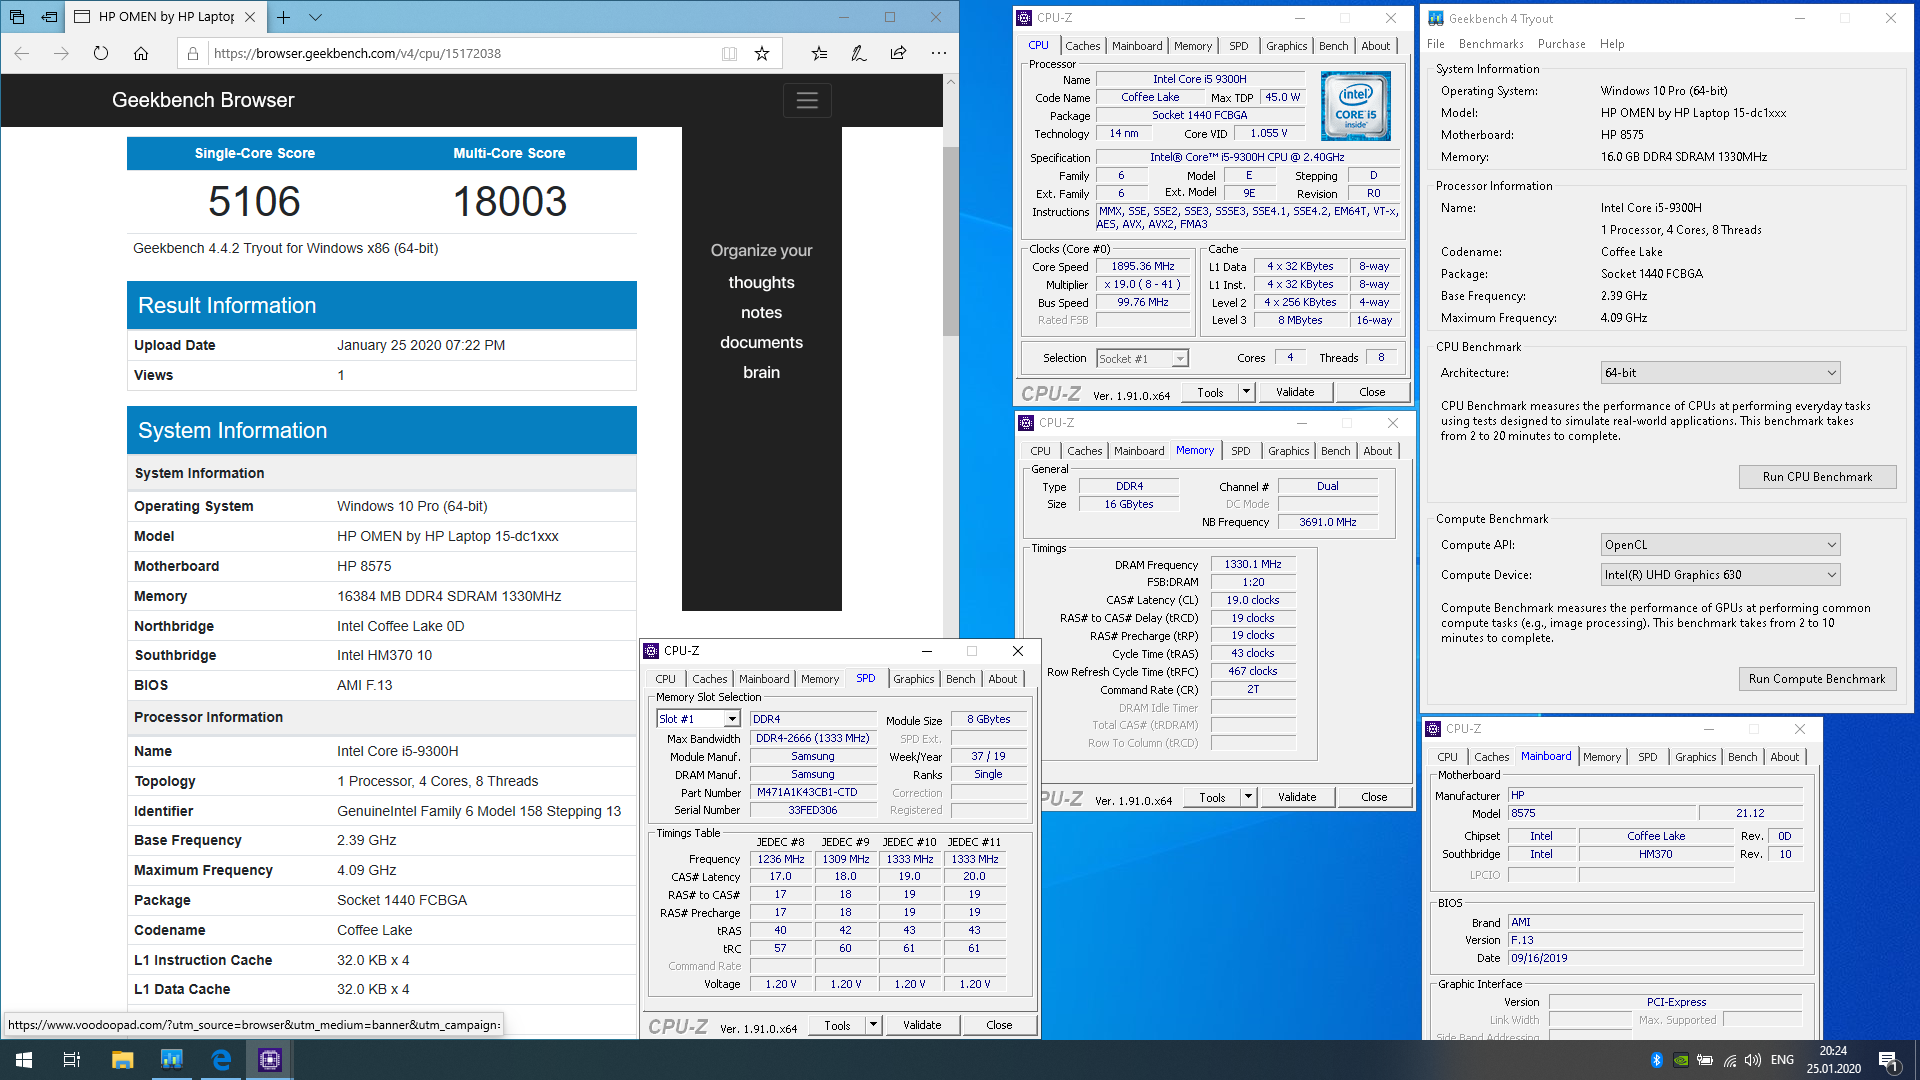
Task: Click Validate in CPU-Z SPD window
Action: point(922,1025)
